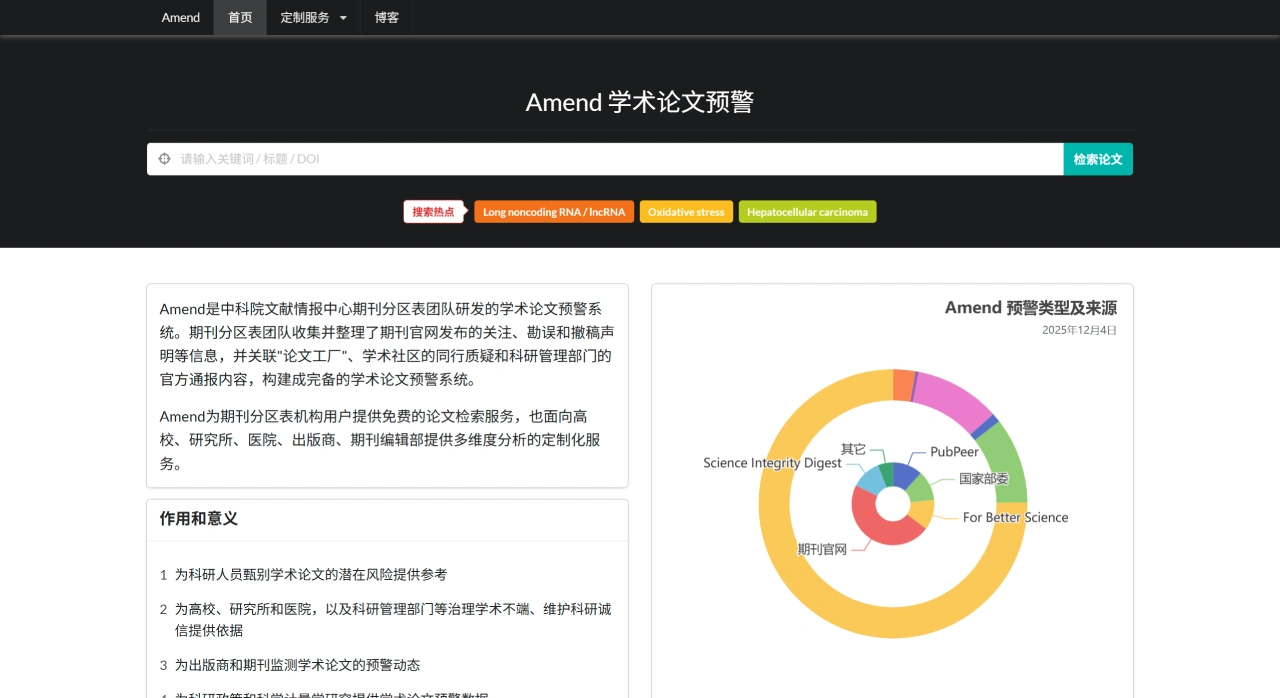
Task: Expand the caret next to 定制服务
Action: (343, 17)
